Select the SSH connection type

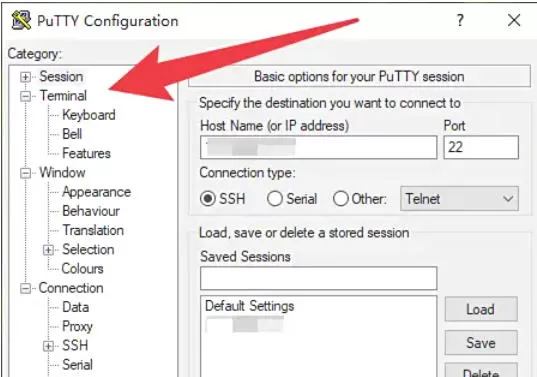click(208, 199)
